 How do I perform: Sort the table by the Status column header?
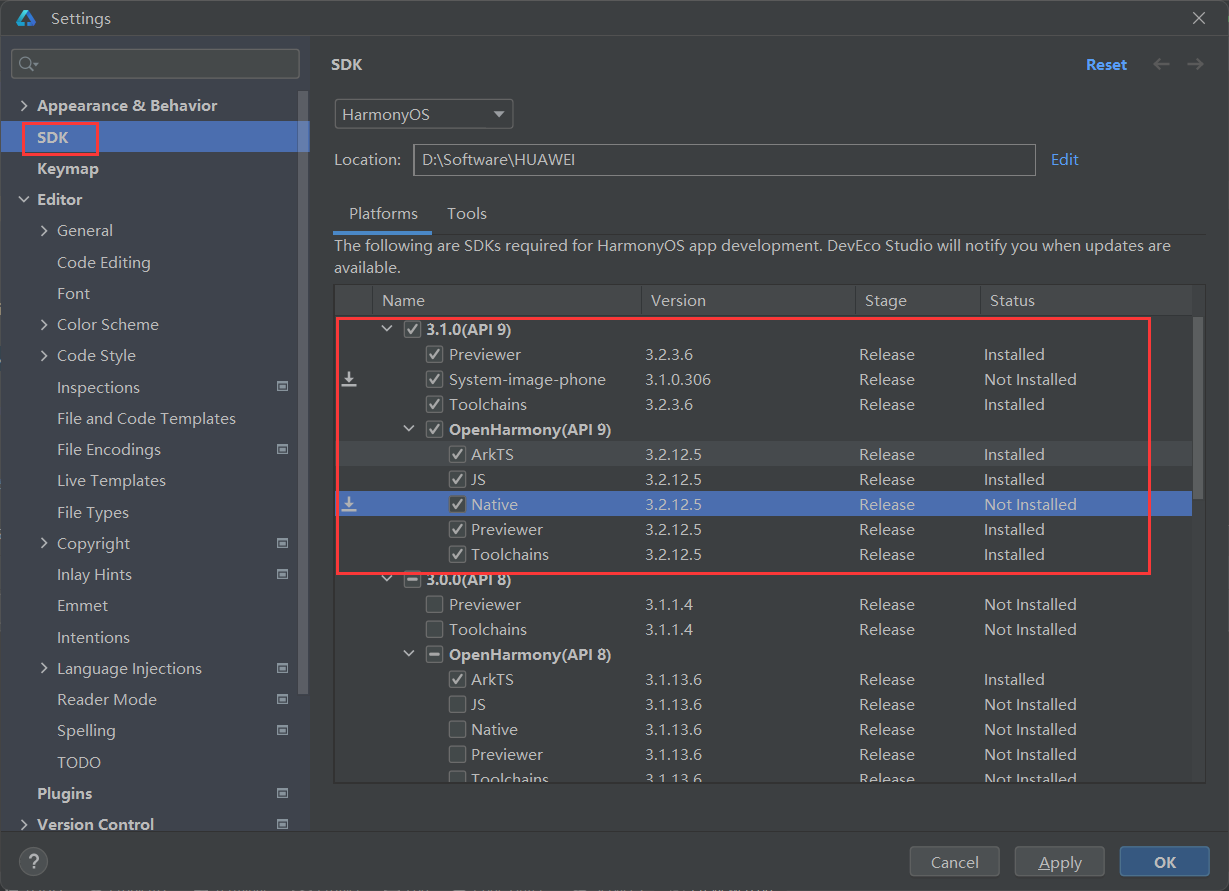coord(1086,300)
